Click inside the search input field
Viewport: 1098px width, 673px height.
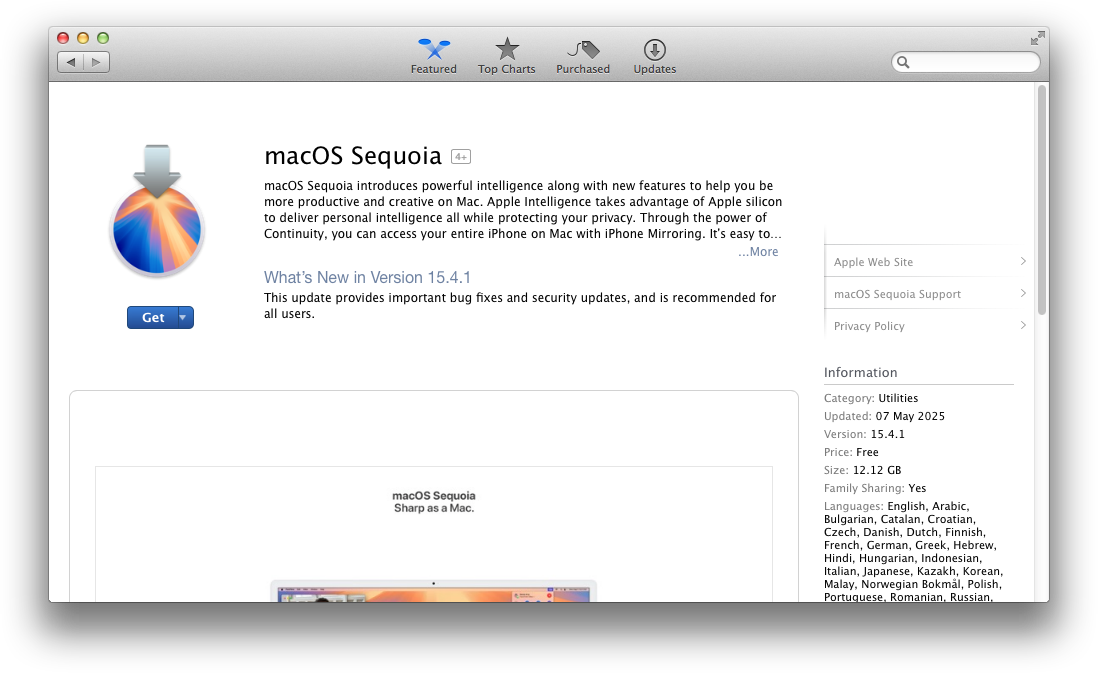click(972, 62)
